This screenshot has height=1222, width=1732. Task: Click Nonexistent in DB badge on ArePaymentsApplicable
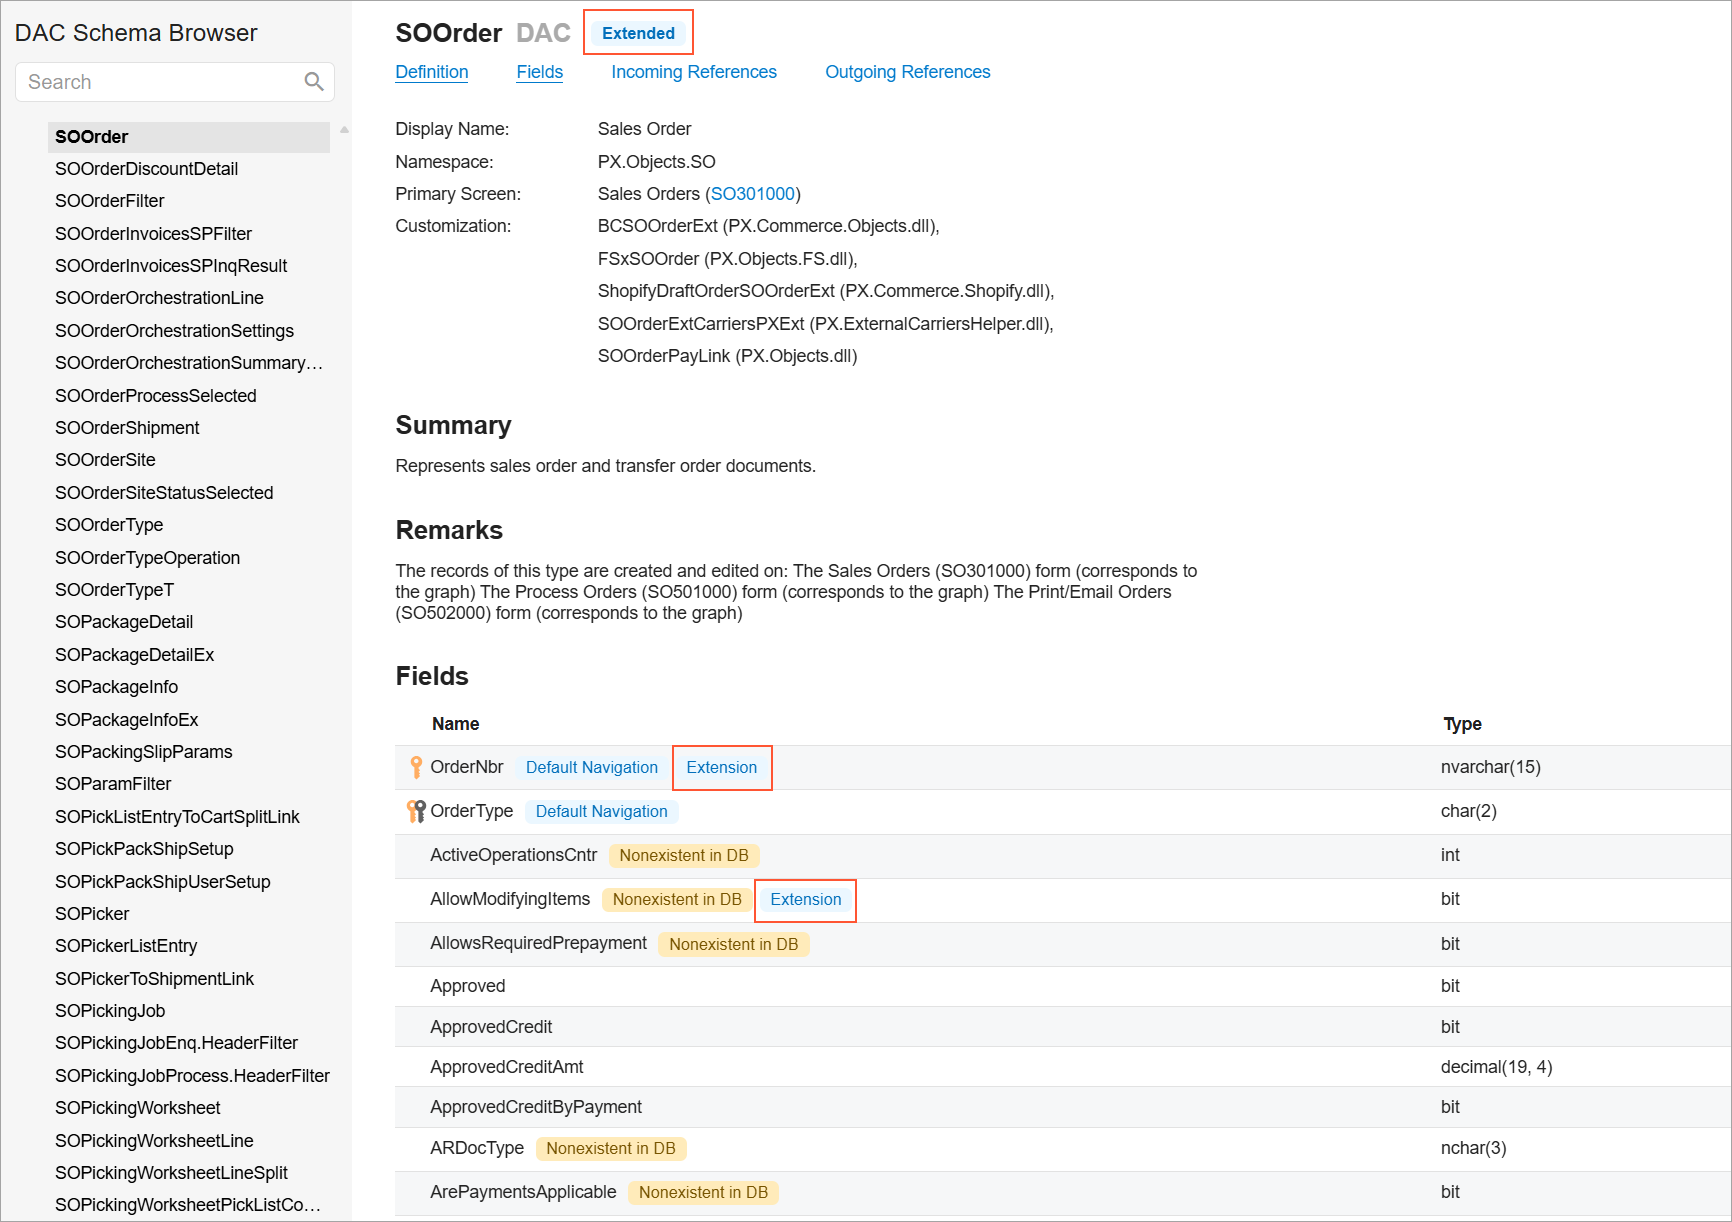click(x=704, y=1192)
